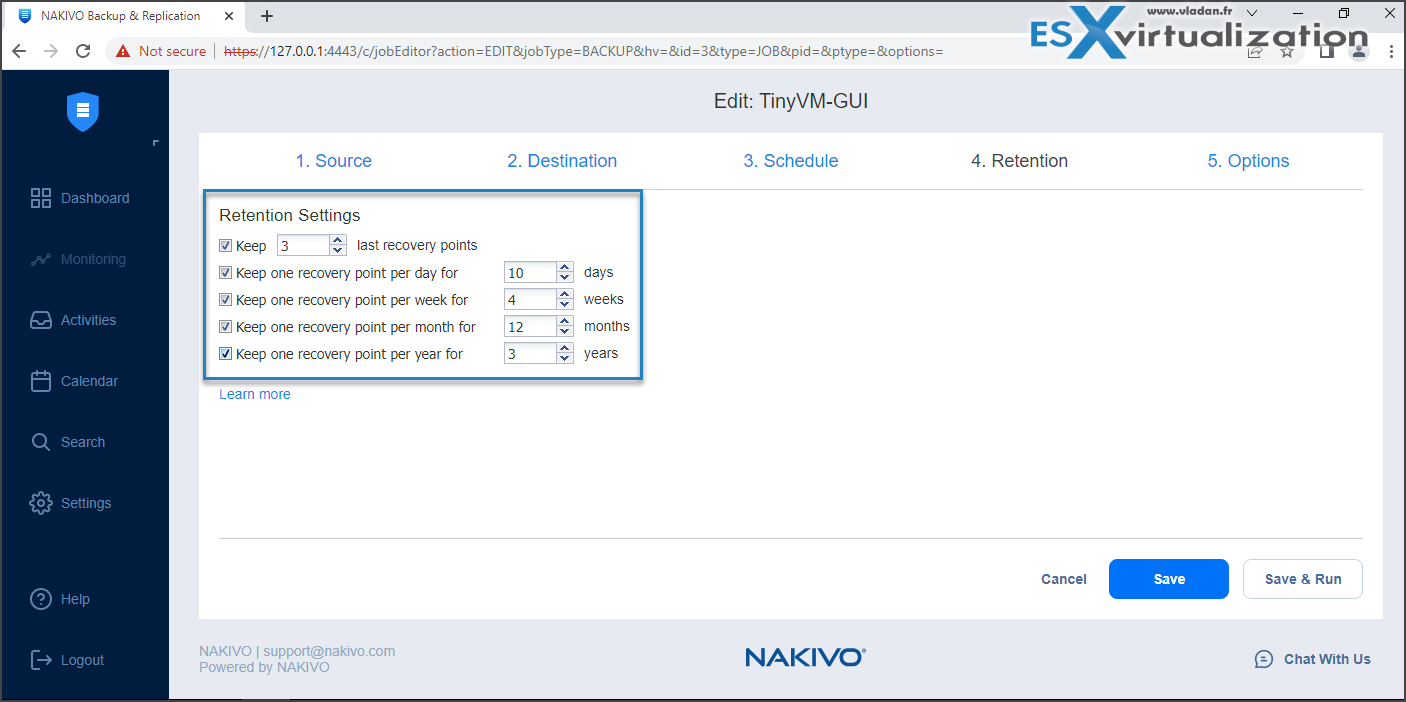This screenshot has height=702, width=1406.
Task: Switch to the 2. Destination step
Action: coord(562,161)
